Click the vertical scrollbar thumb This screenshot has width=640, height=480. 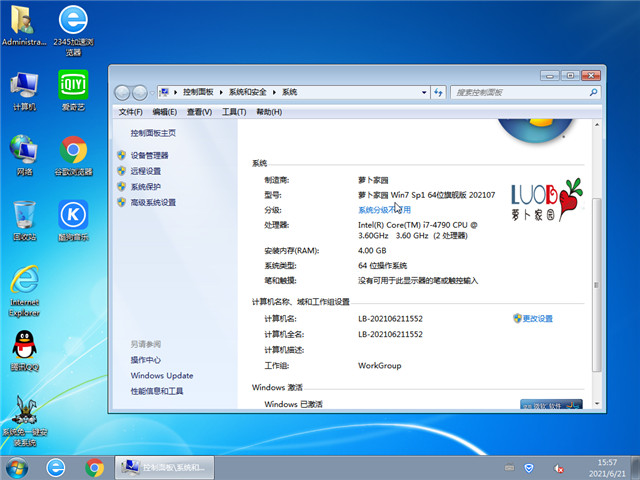597,284
